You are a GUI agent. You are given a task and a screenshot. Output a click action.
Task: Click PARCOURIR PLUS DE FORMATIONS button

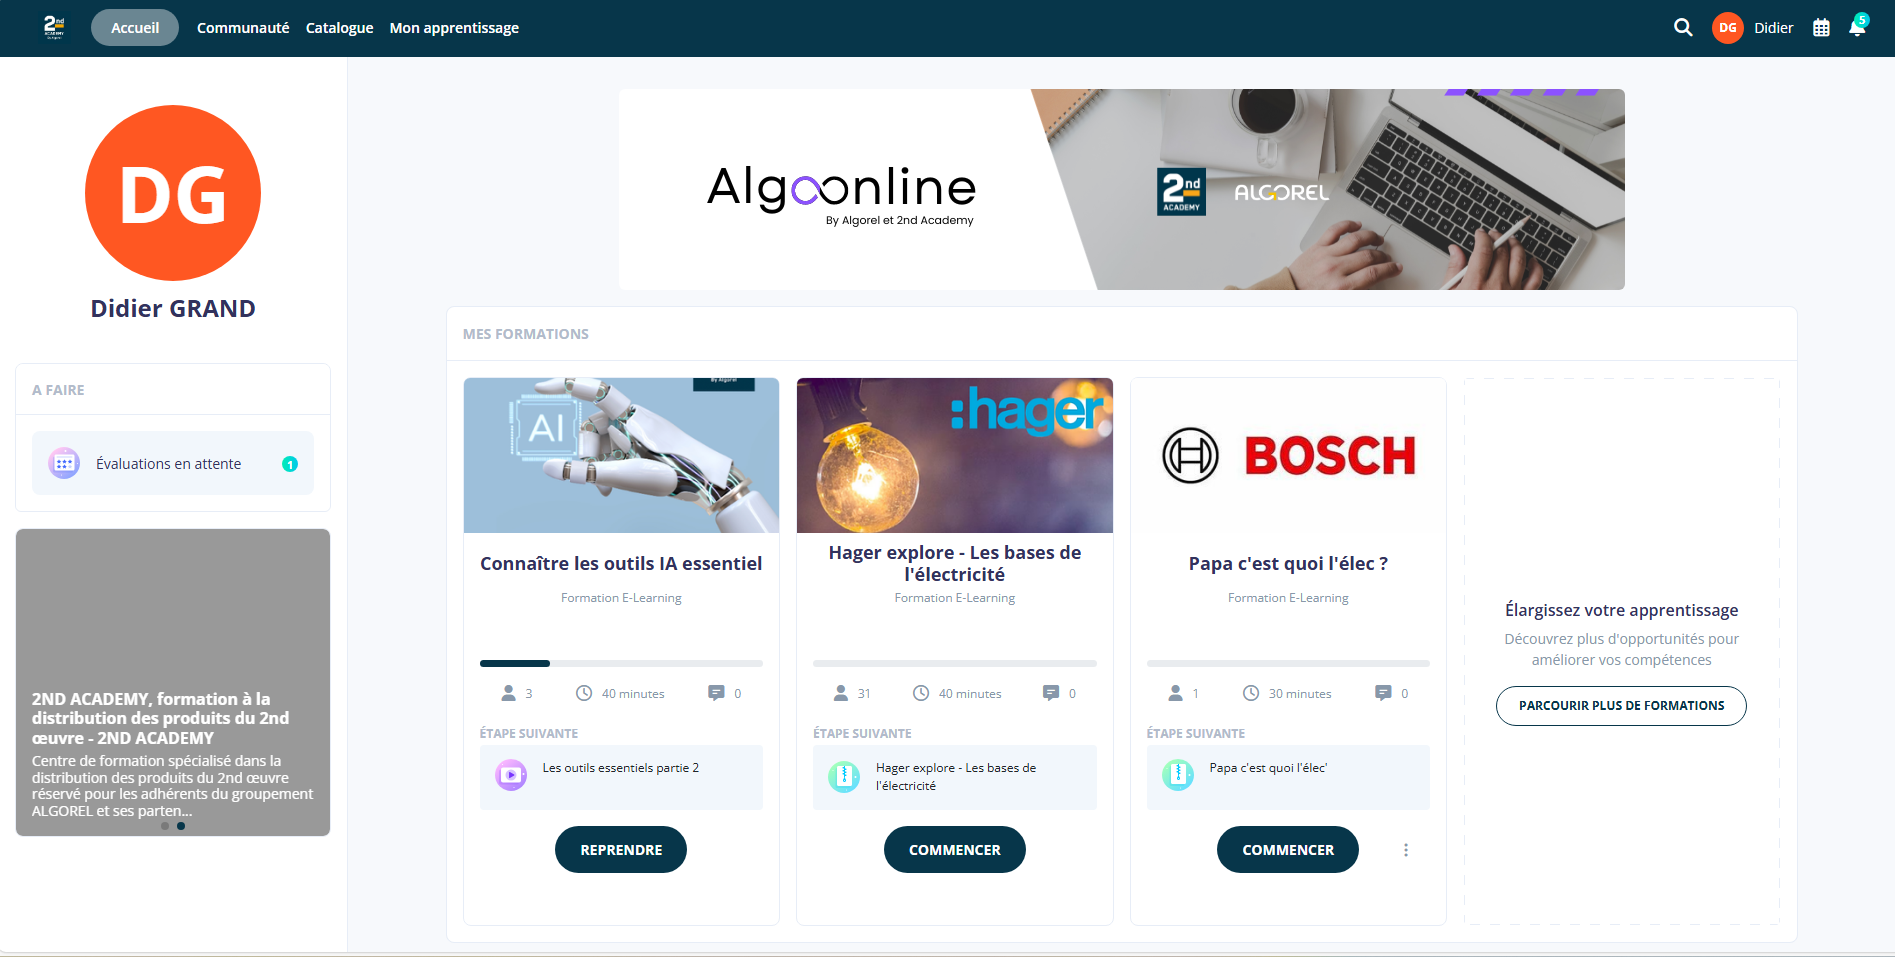point(1621,706)
